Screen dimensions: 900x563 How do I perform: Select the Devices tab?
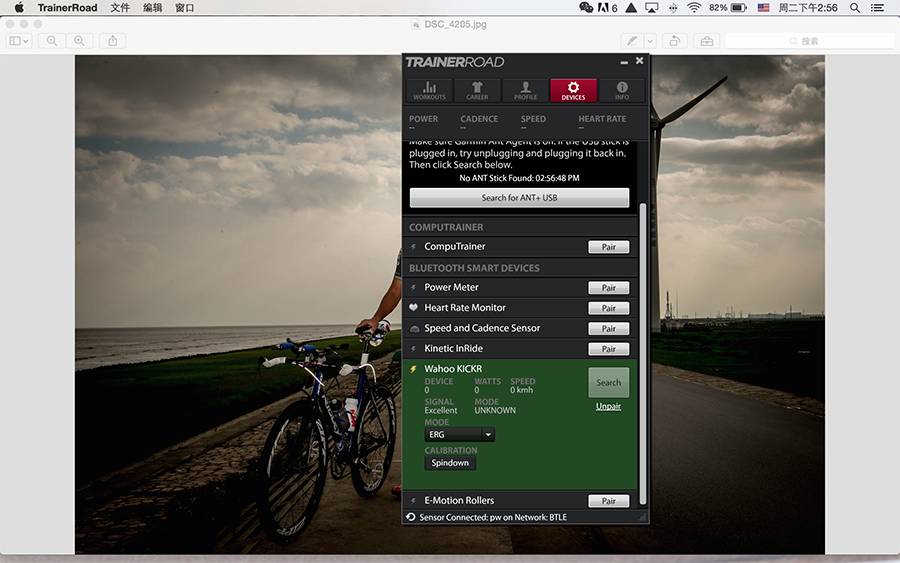click(x=573, y=90)
